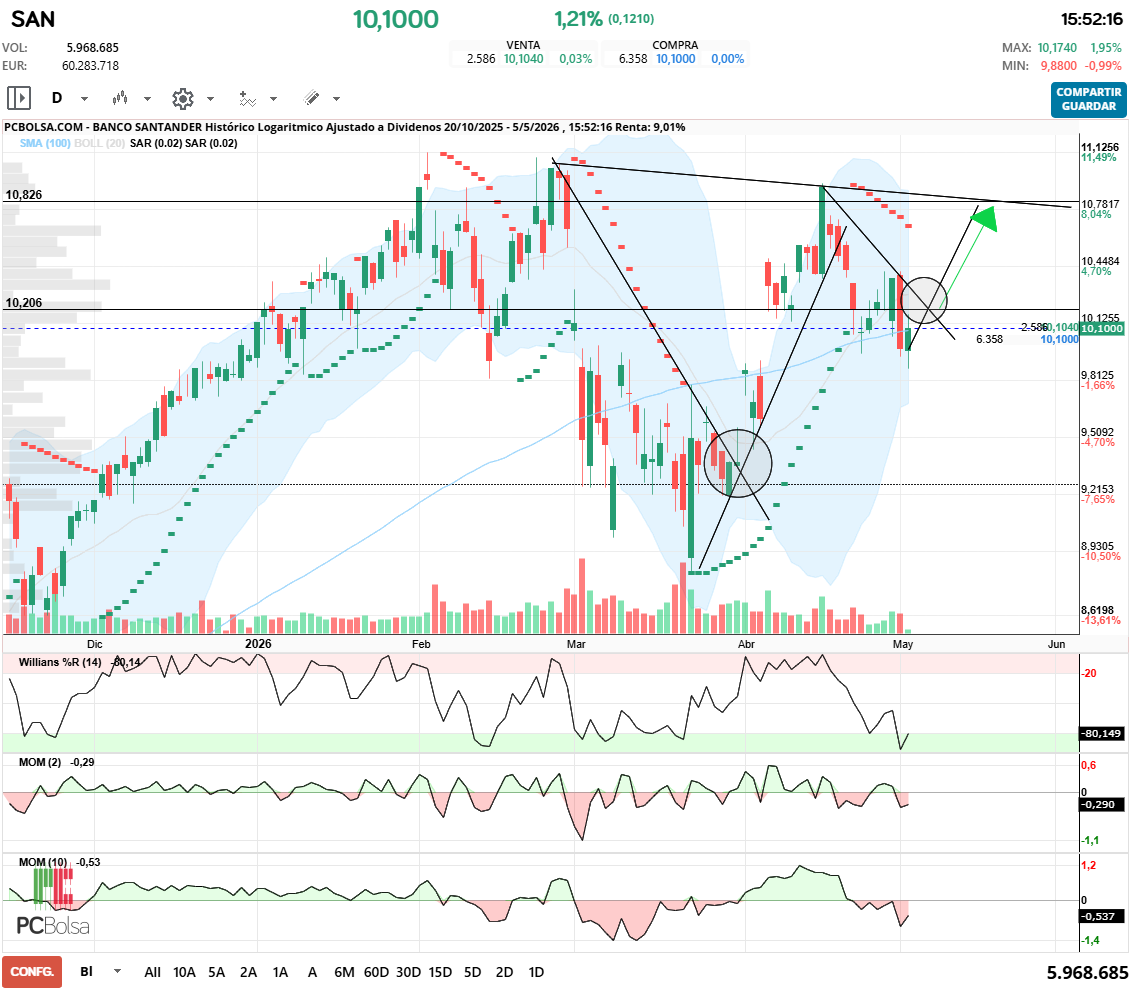Select the BI option

[87, 971]
